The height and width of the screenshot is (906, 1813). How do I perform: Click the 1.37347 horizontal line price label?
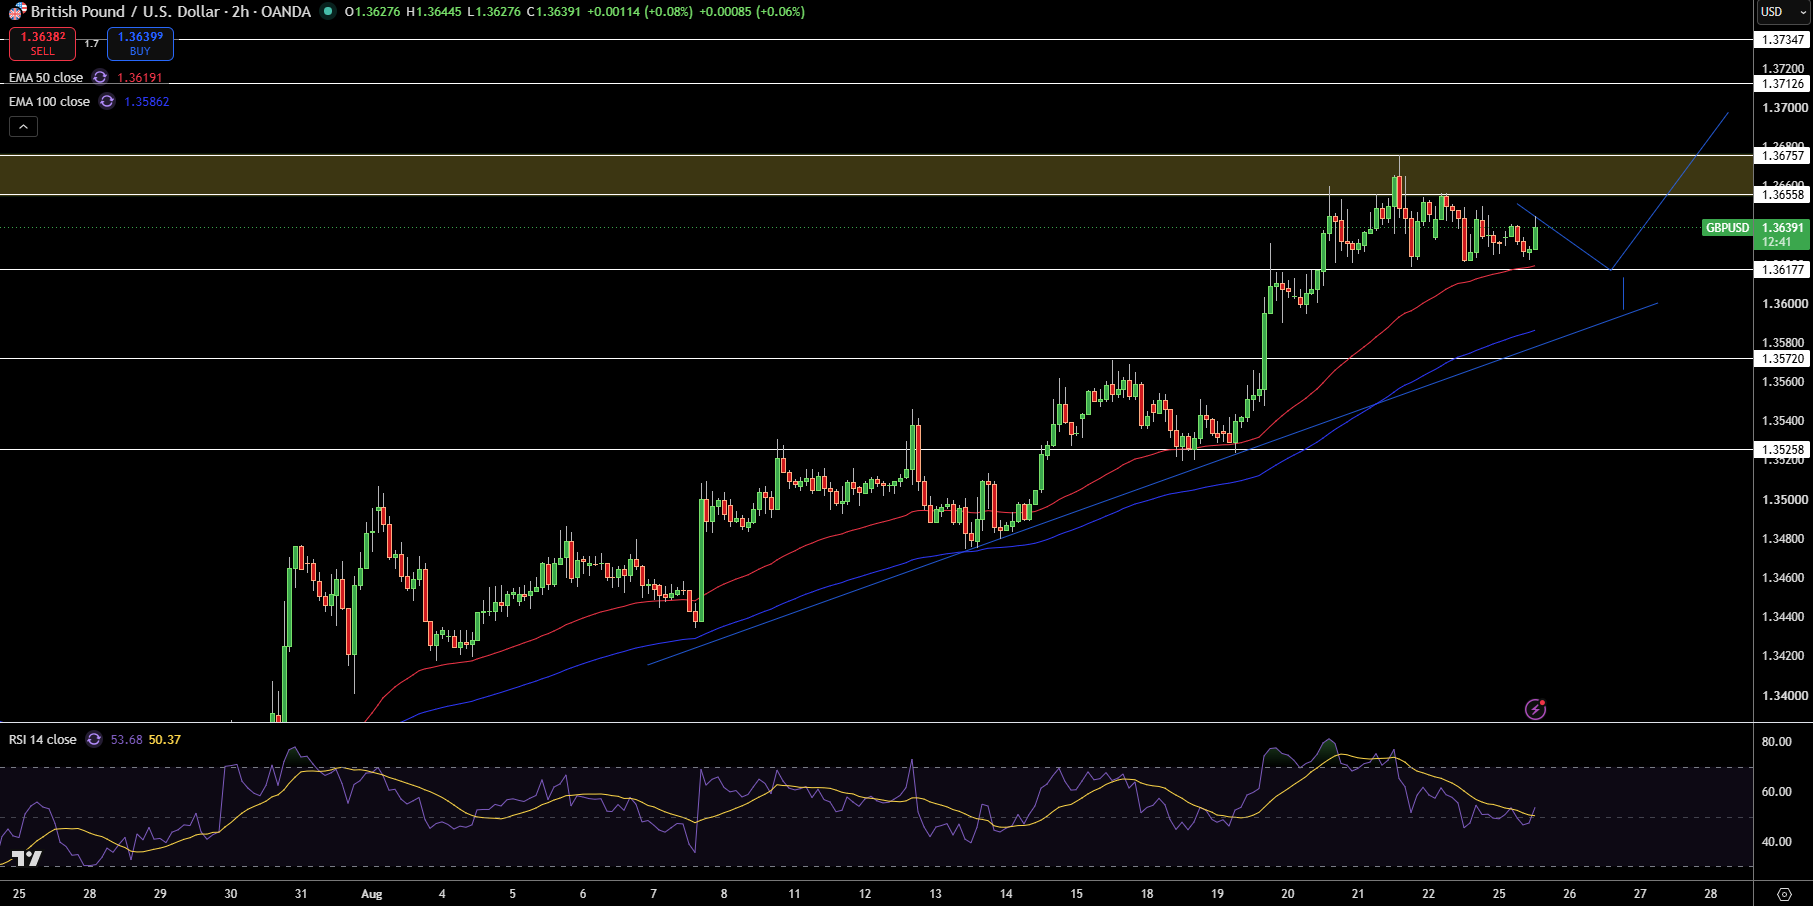(x=1783, y=40)
